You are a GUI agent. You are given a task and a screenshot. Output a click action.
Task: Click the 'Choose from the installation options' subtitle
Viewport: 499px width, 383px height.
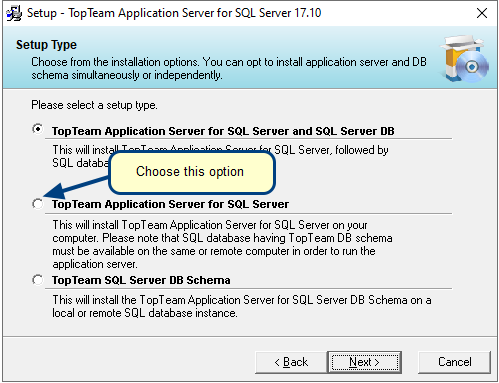click(x=229, y=68)
